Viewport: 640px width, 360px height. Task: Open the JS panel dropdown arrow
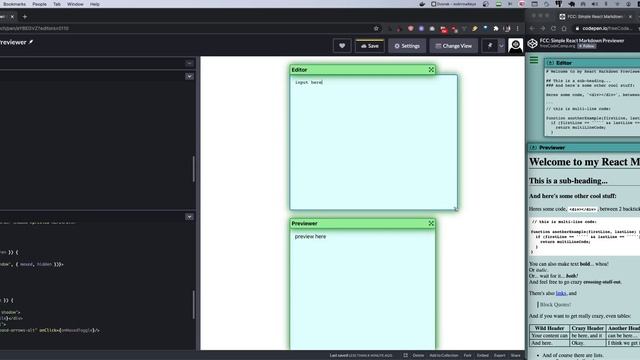tap(189, 217)
